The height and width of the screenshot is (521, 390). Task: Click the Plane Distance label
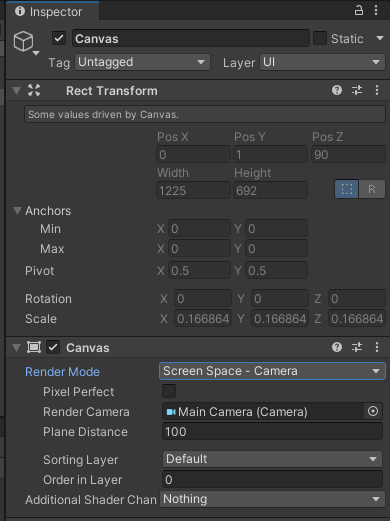[85, 432]
